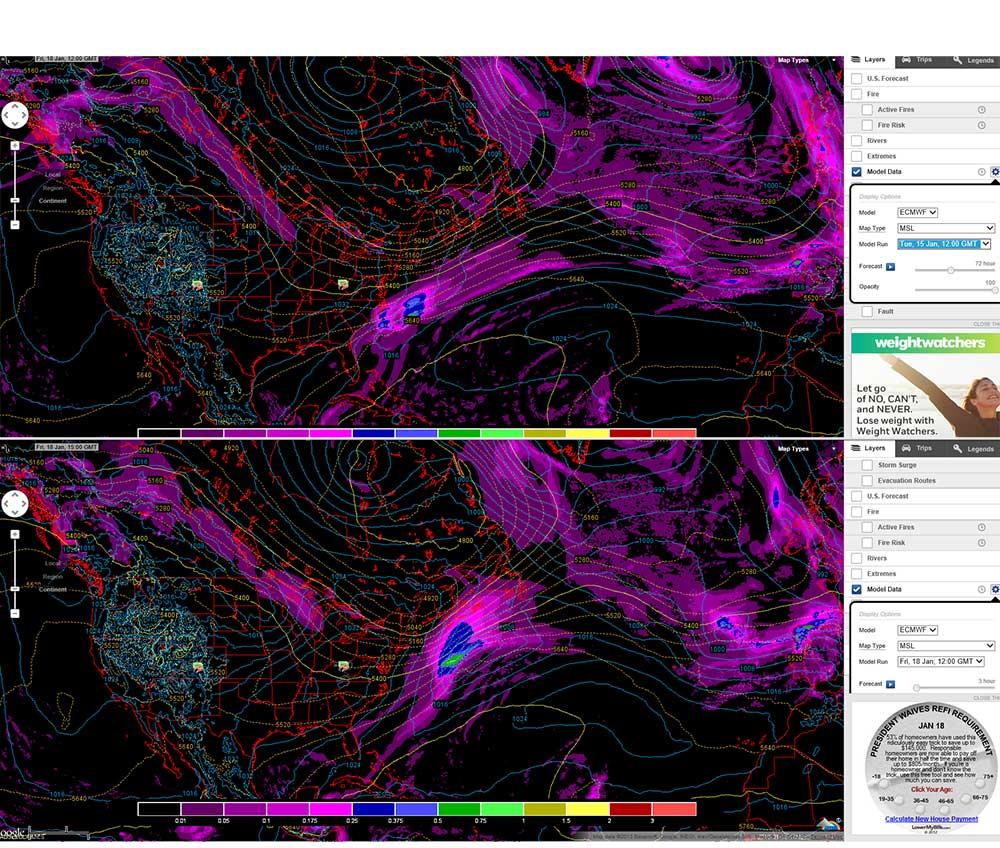Pan bottom map left with arrow control

click(6, 504)
